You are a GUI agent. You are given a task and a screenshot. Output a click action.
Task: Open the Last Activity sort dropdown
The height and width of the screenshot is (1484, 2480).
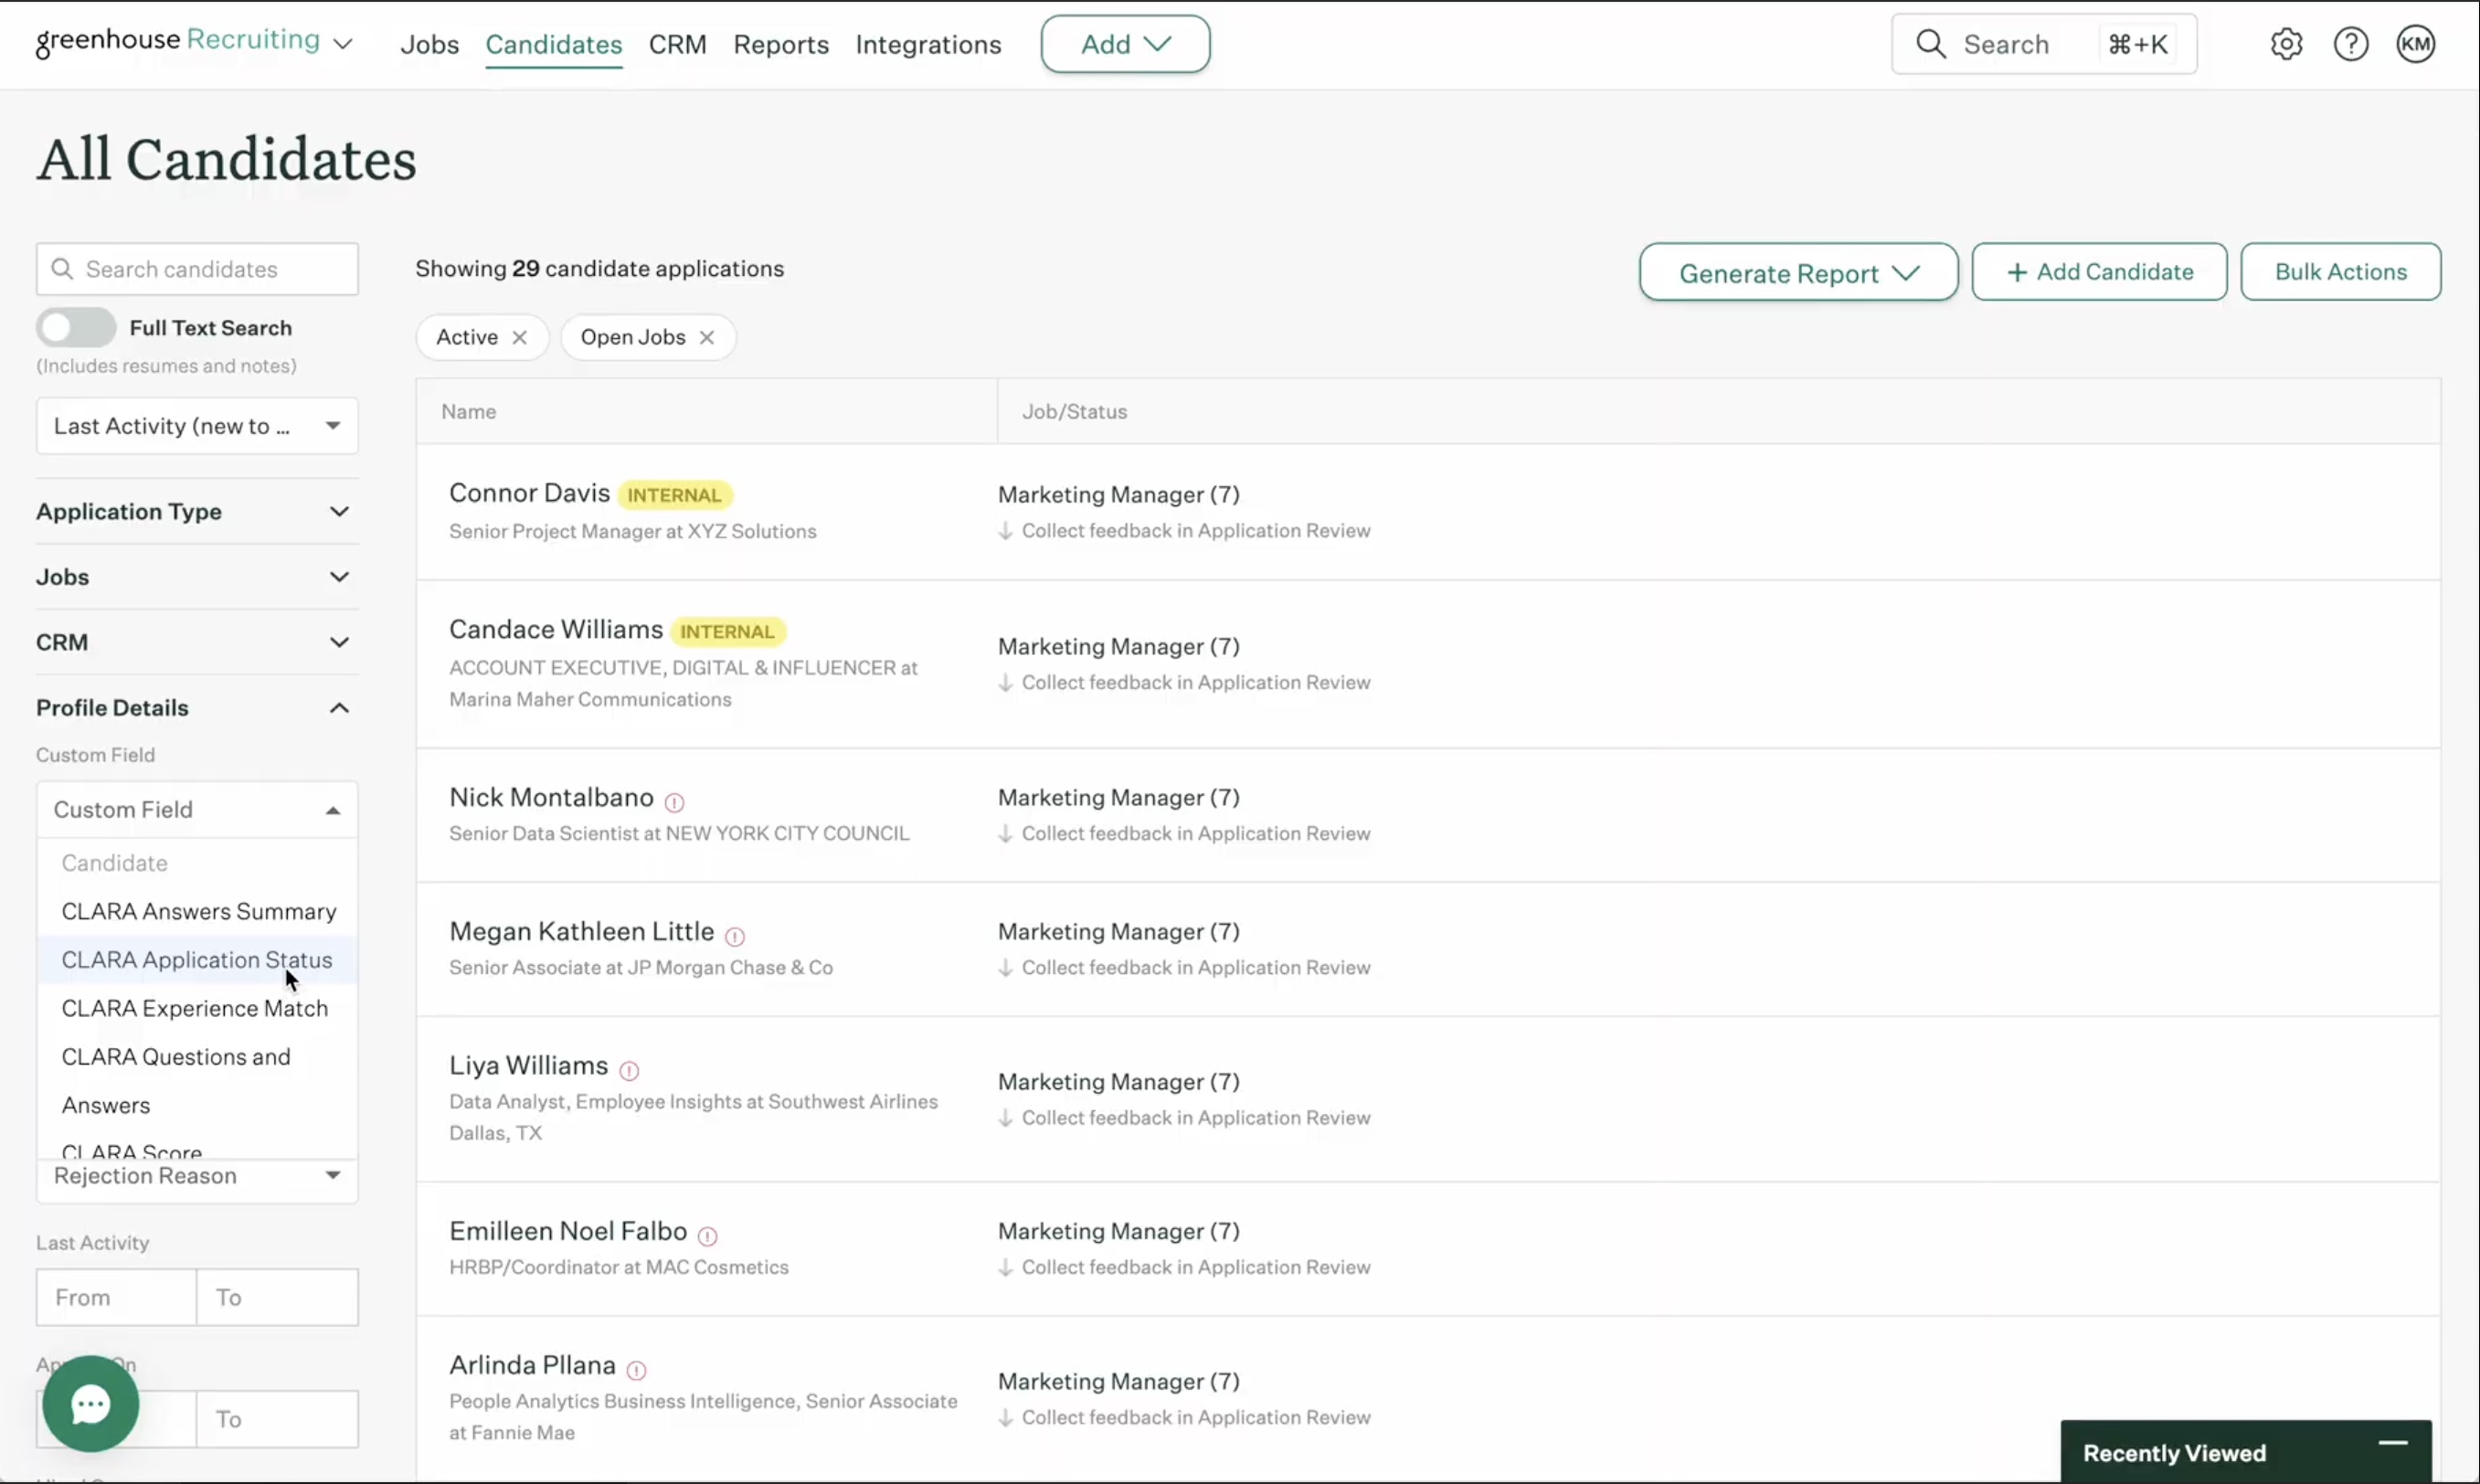(x=197, y=426)
